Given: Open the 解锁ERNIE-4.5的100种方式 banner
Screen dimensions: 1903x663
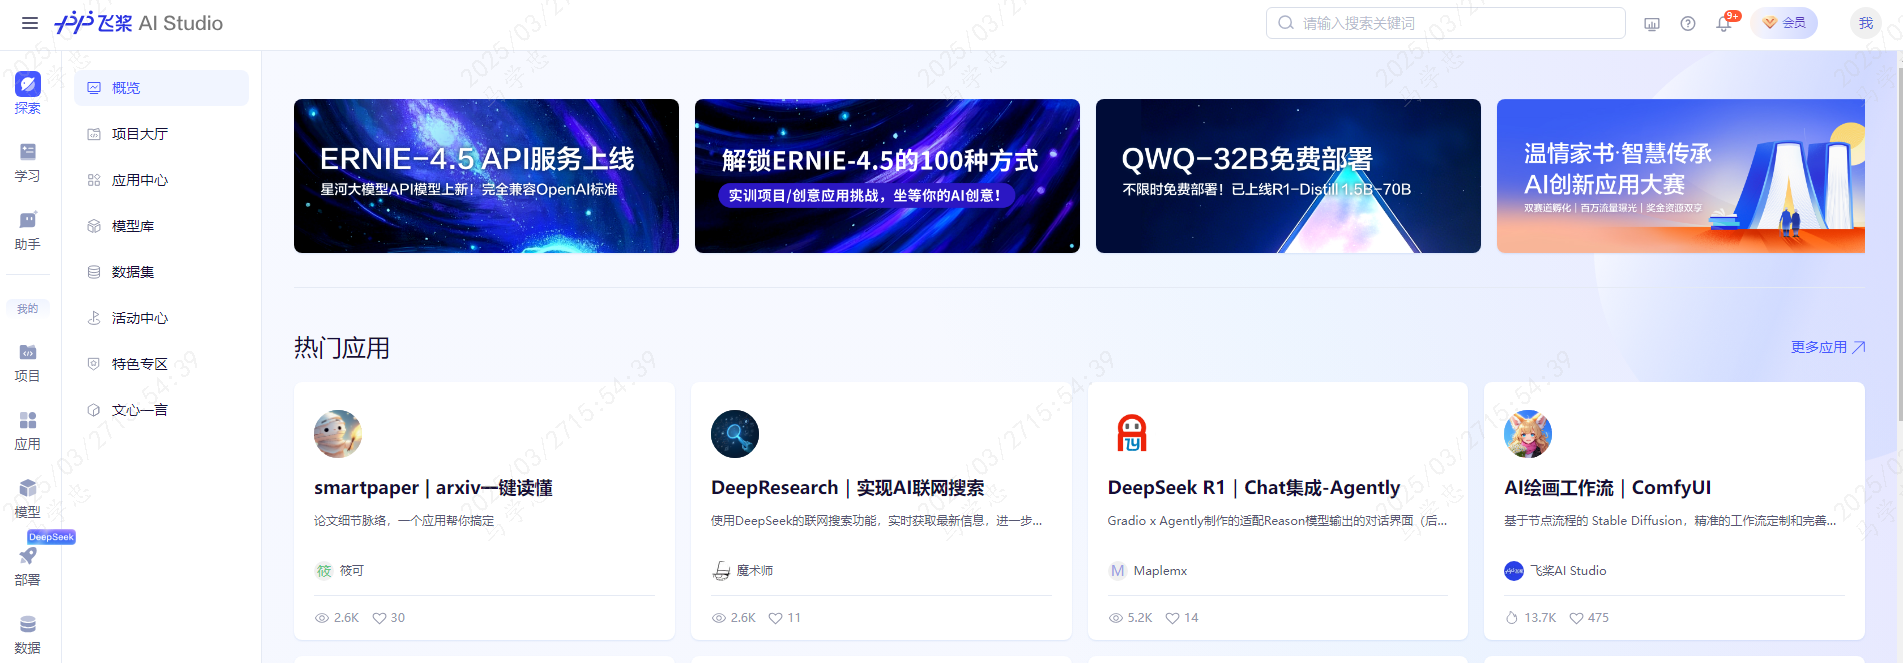Looking at the screenshot, I should 887,176.
